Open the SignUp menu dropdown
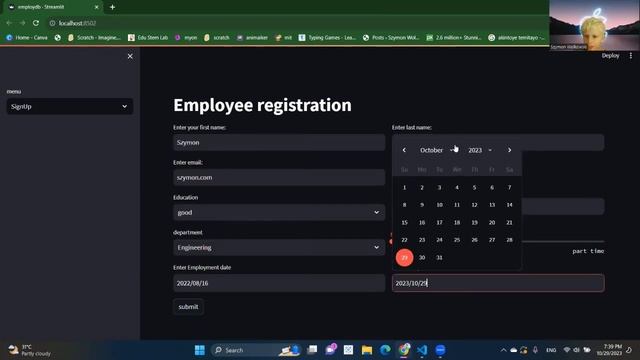The height and width of the screenshot is (360, 640). (69, 107)
